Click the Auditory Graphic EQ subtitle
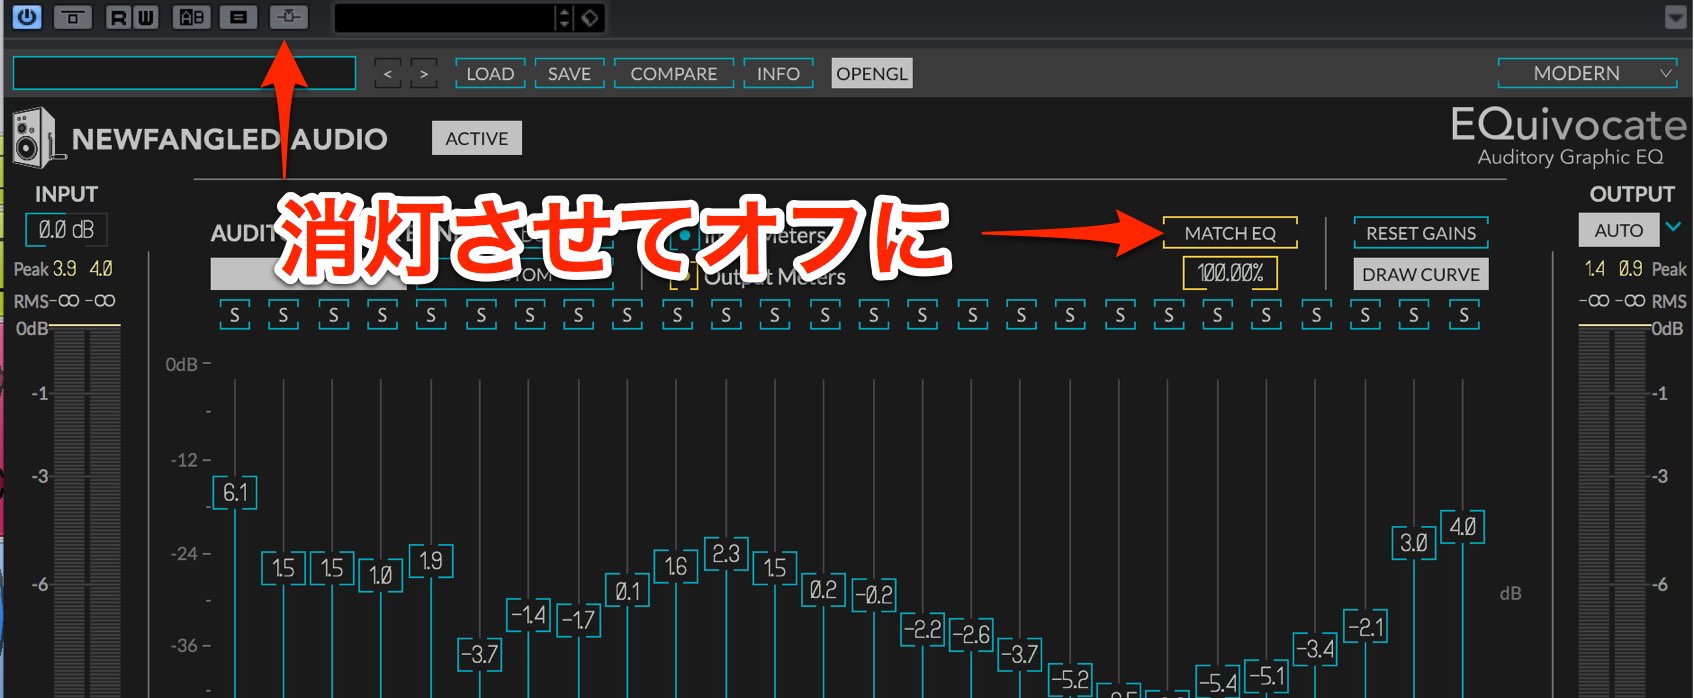 (1570, 157)
